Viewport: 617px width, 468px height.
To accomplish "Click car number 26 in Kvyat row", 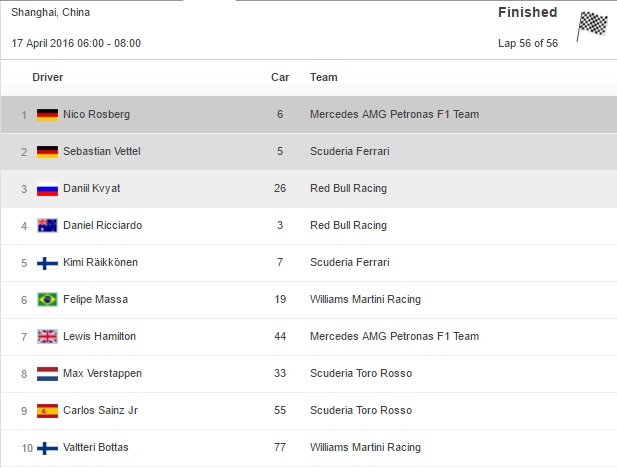I will click(x=280, y=188).
